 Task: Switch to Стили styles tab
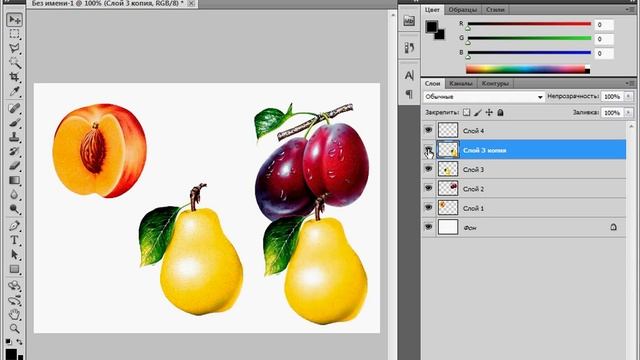495,9
